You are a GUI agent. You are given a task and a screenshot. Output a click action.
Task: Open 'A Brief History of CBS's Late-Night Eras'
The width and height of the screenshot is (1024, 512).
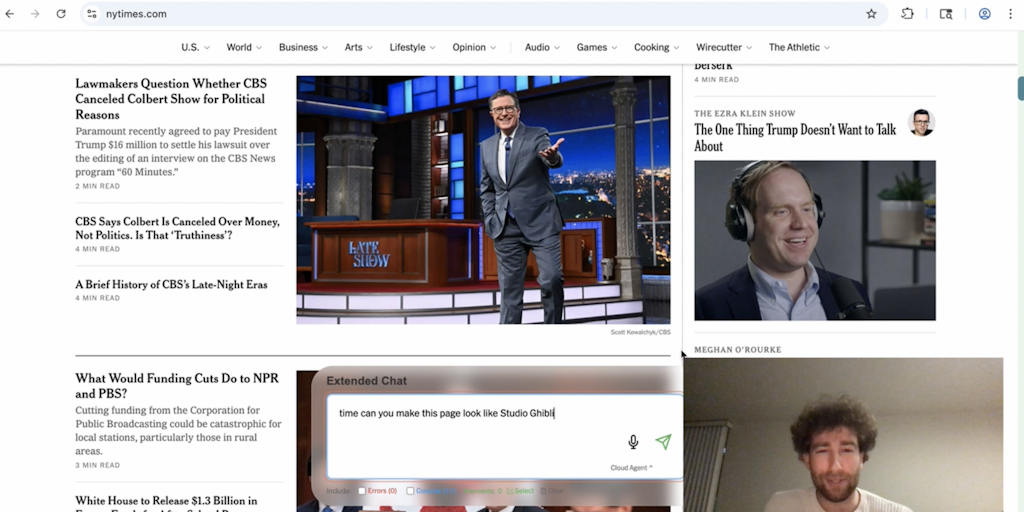pos(171,285)
